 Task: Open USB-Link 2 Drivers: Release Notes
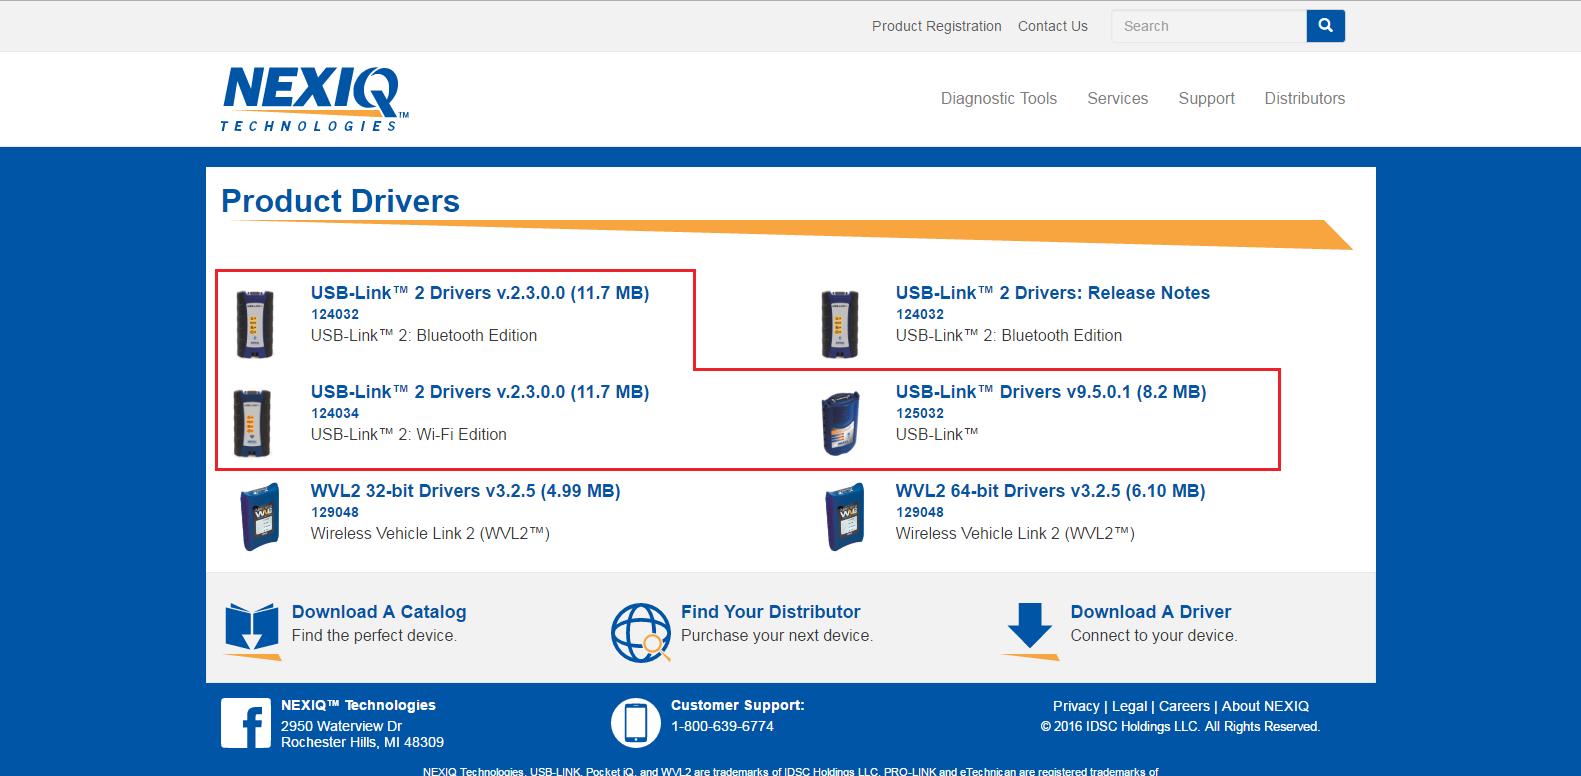(1053, 293)
